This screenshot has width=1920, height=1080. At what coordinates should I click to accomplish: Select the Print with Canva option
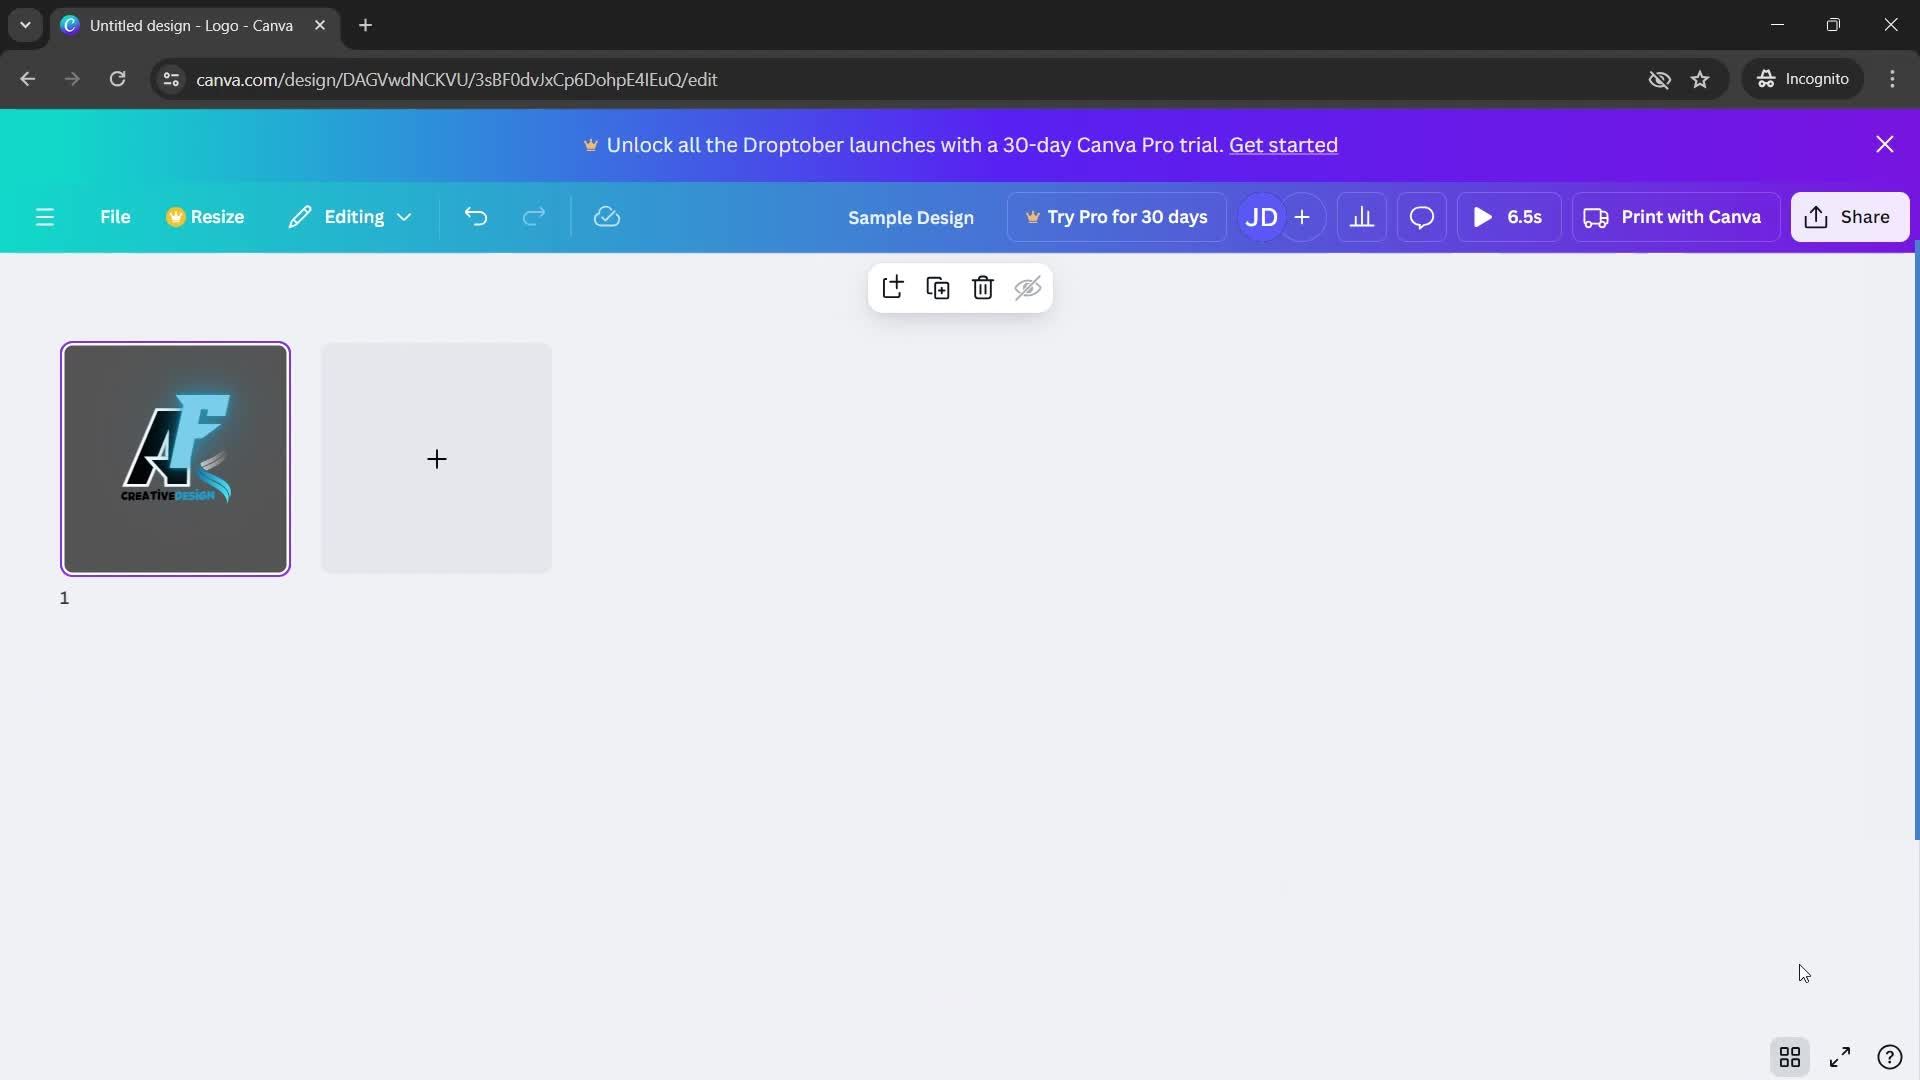pyautogui.click(x=1672, y=216)
